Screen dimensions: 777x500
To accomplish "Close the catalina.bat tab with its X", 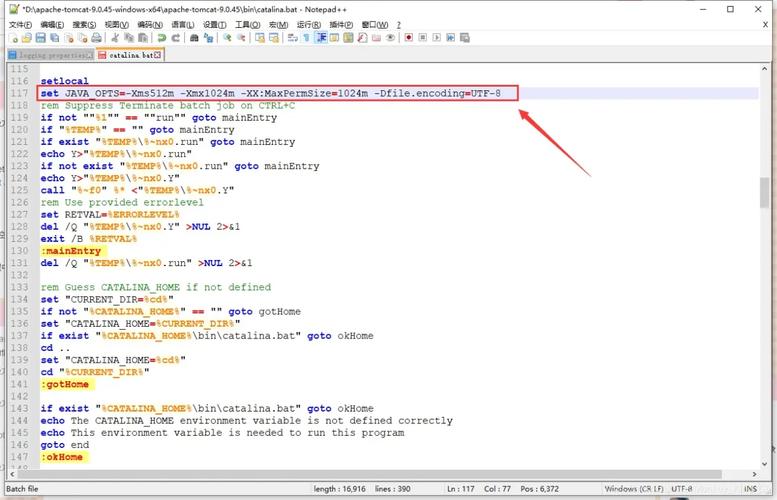I will (x=158, y=55).
